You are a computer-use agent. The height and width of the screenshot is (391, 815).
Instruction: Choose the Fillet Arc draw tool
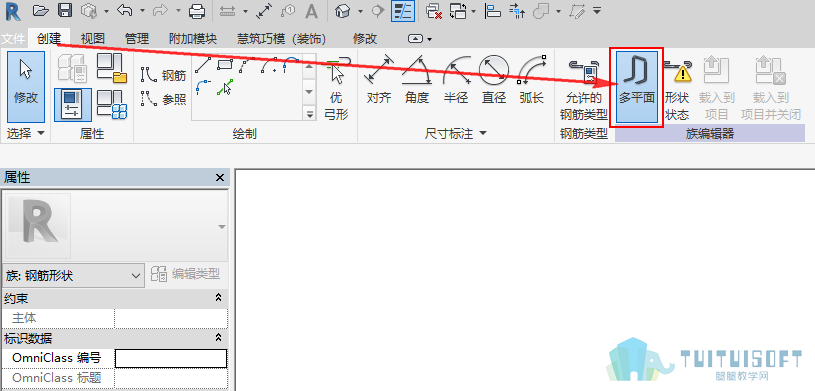coord(203,87)
